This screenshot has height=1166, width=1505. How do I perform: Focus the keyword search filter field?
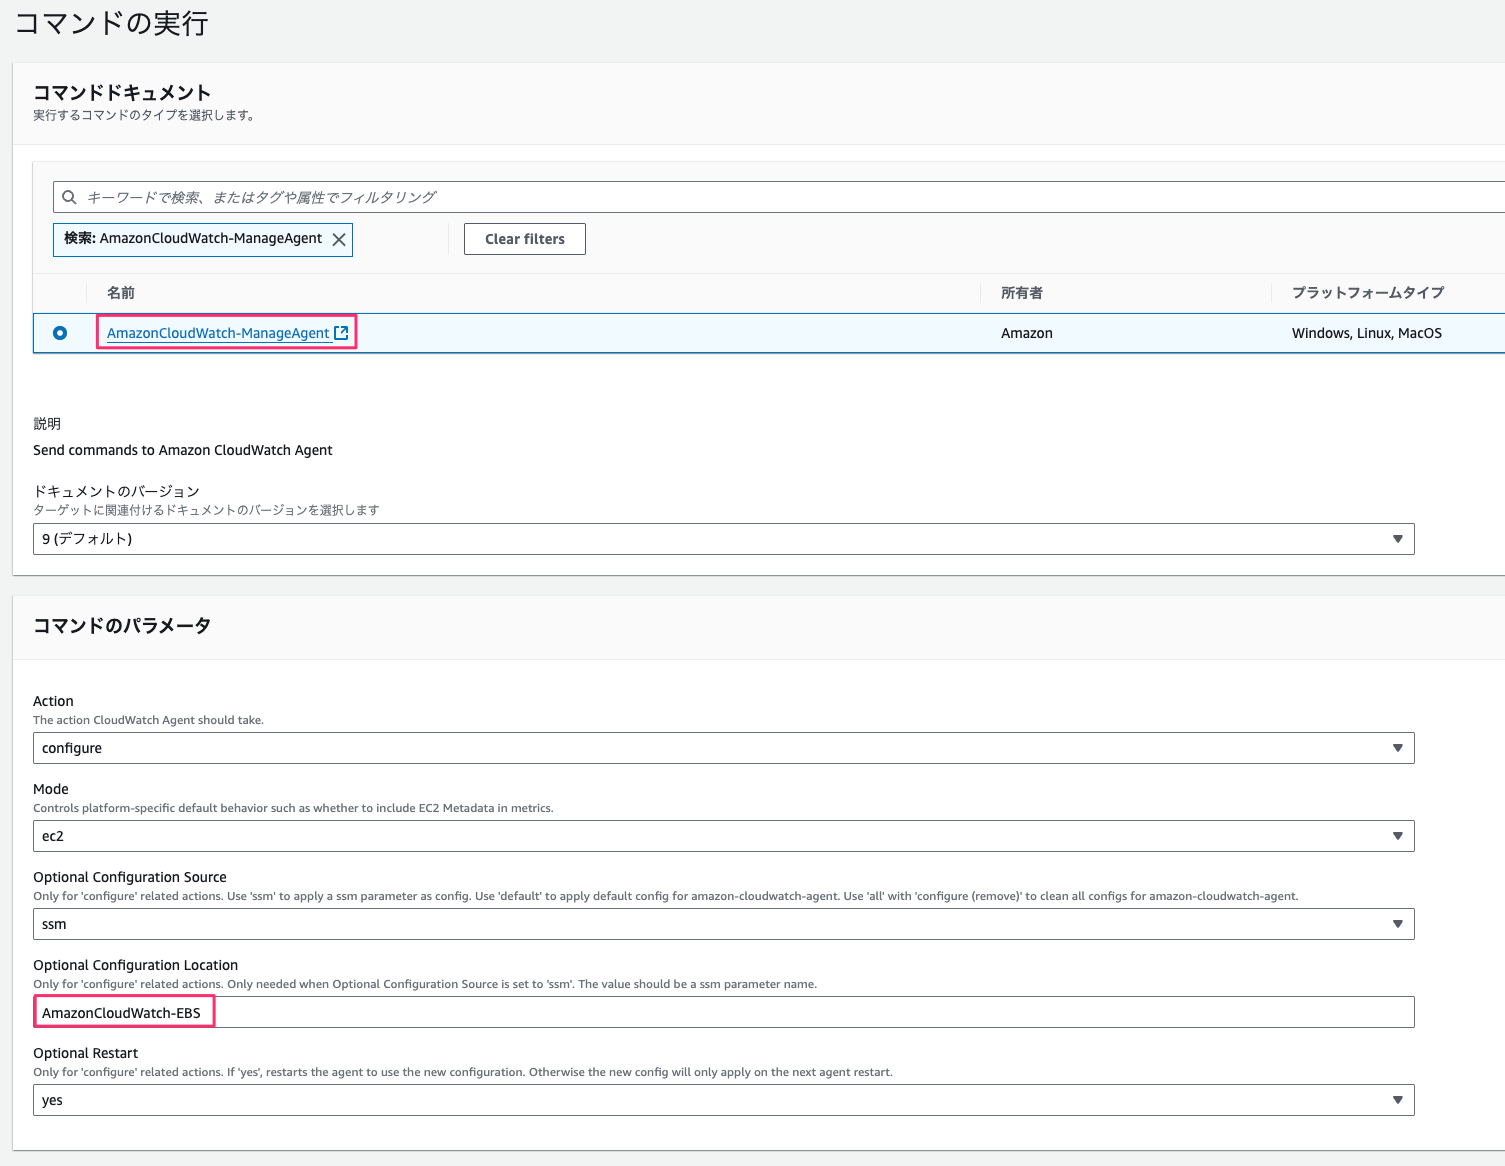tap(779, 197)
